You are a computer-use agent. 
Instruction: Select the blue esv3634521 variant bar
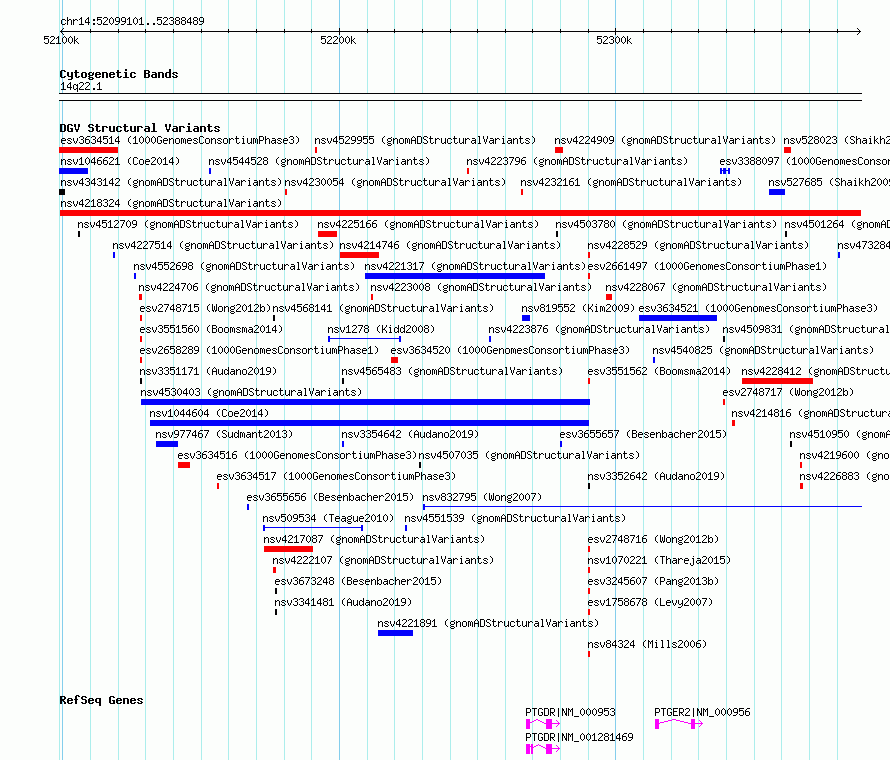click(x=678, y=318)
